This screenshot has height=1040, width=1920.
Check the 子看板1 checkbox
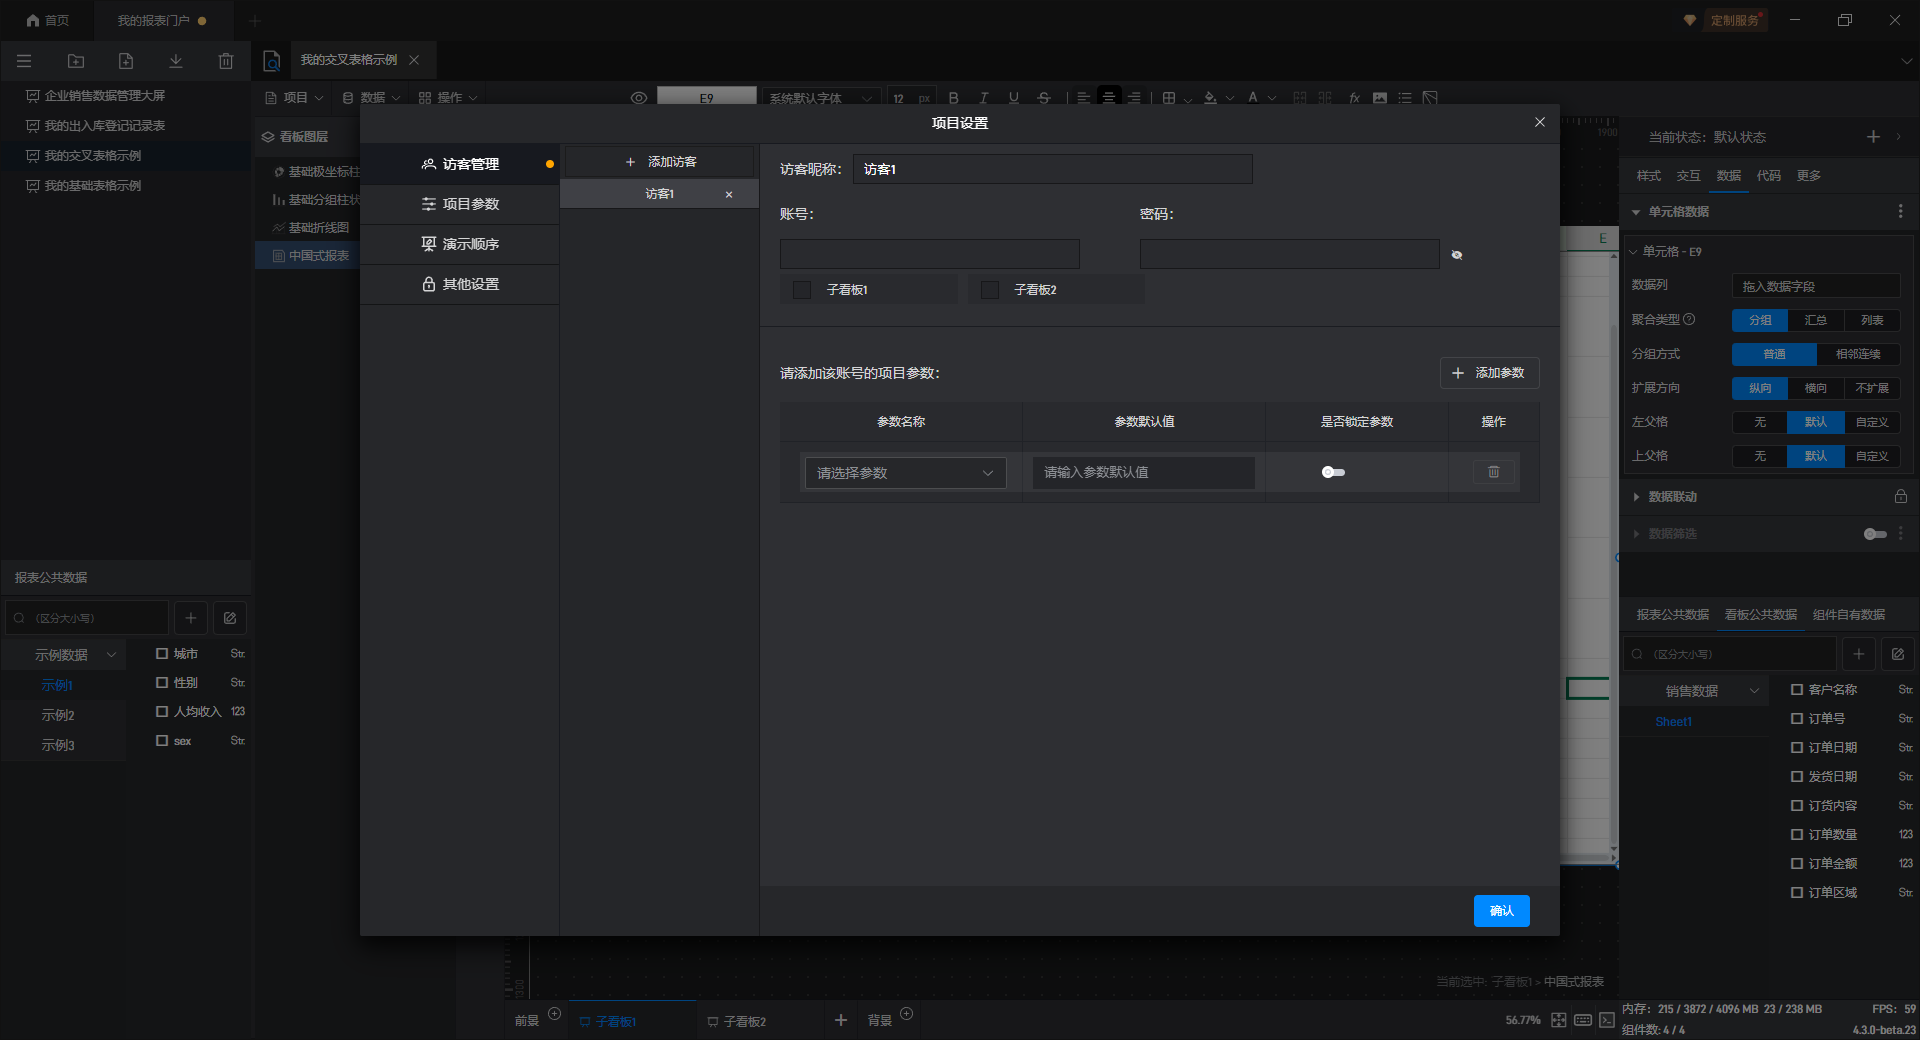[x=802, y=290]
